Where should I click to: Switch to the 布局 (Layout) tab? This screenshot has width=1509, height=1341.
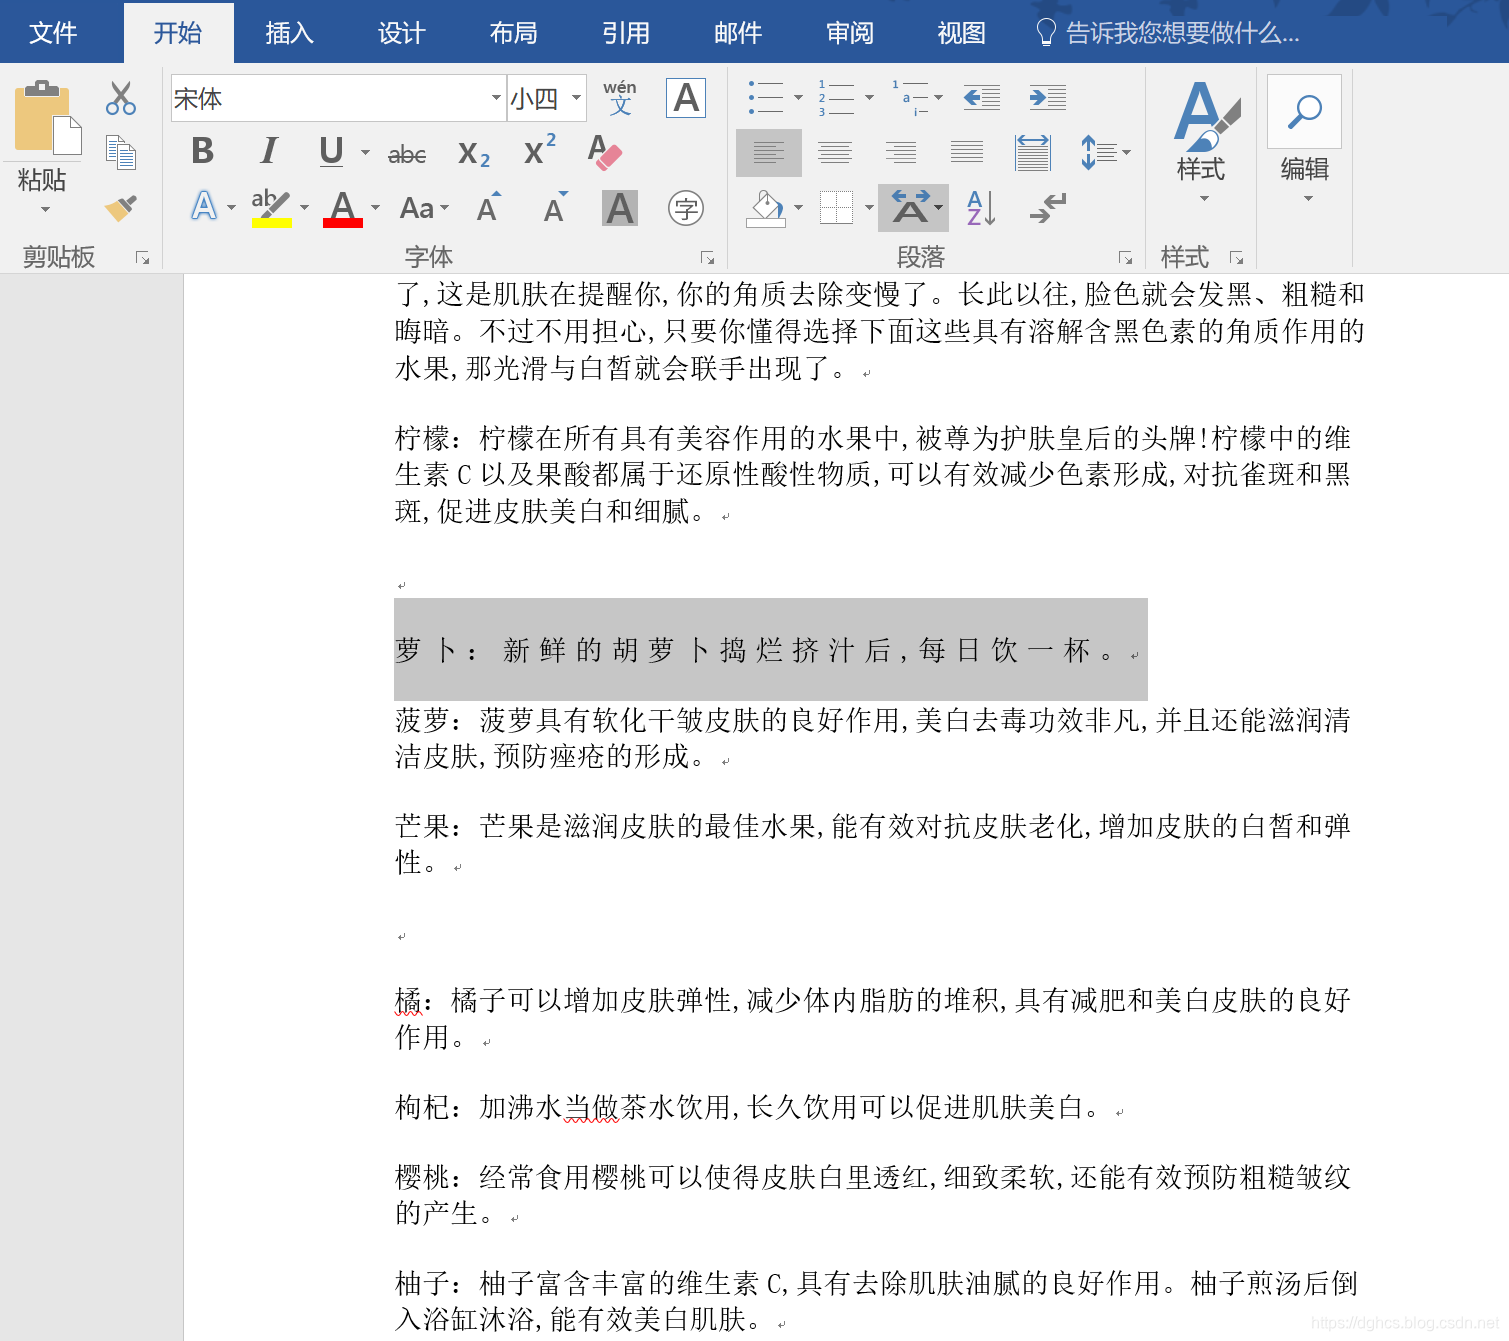pyautogui.click(x=513, y=33)
